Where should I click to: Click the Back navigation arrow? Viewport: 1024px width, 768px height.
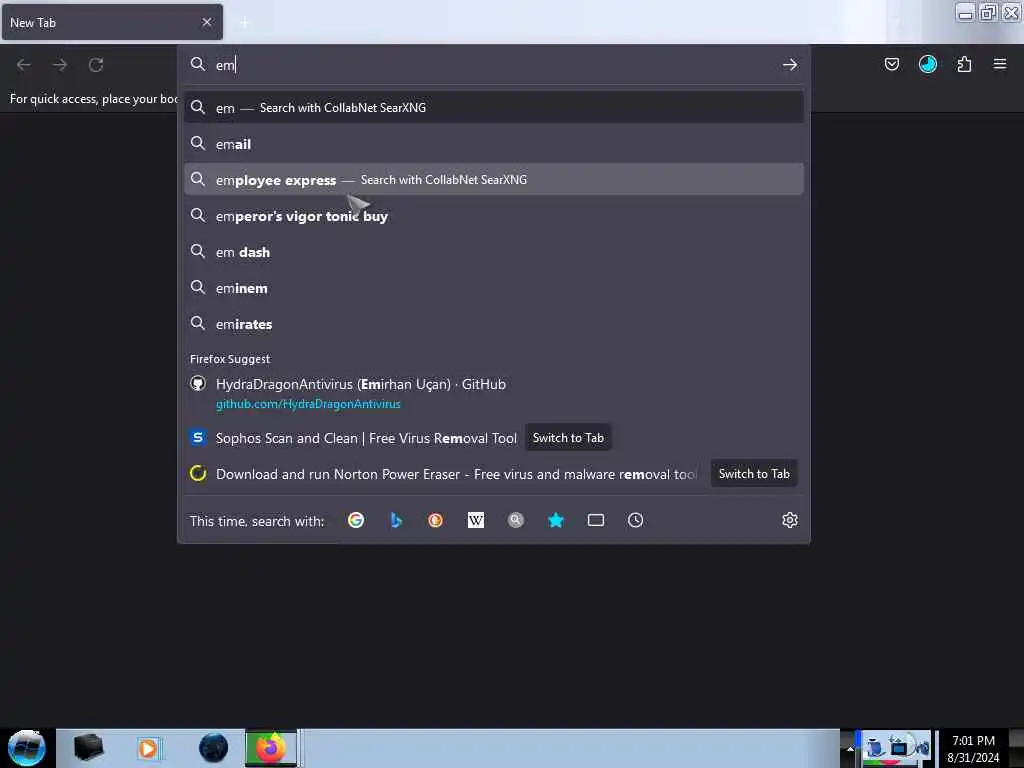click(24, 65)
